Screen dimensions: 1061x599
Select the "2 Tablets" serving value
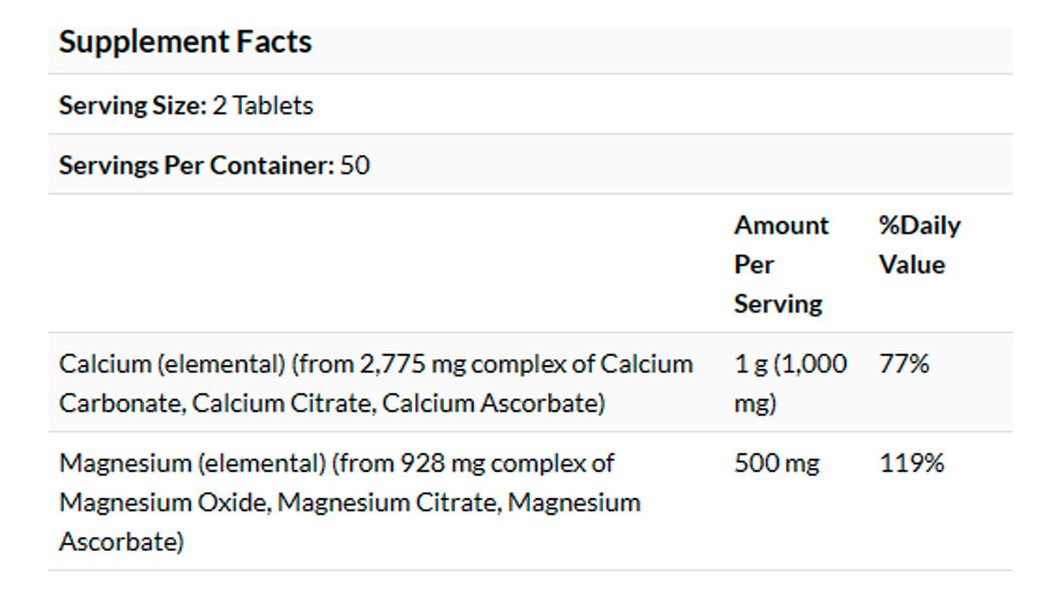(x=263, y=105)
